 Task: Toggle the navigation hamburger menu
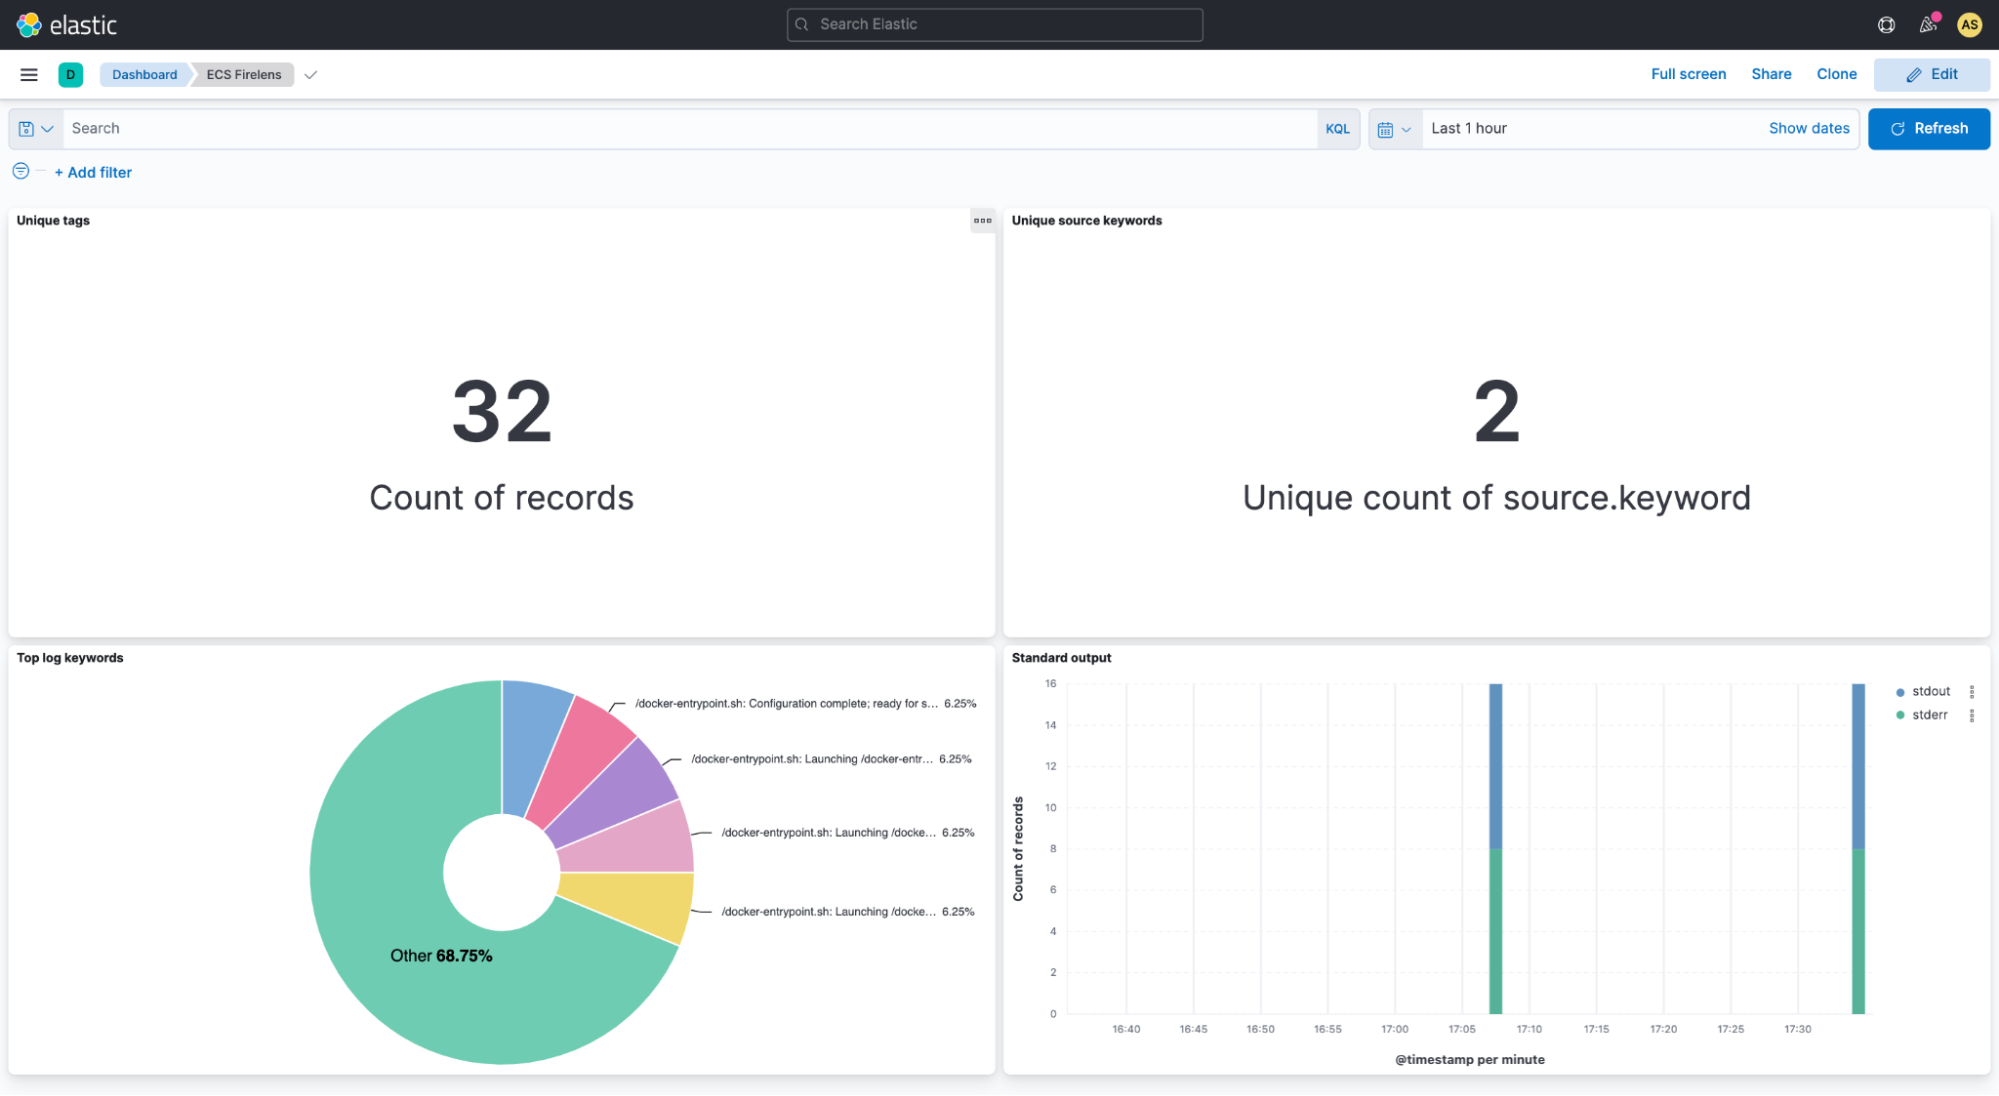[30, 74]
